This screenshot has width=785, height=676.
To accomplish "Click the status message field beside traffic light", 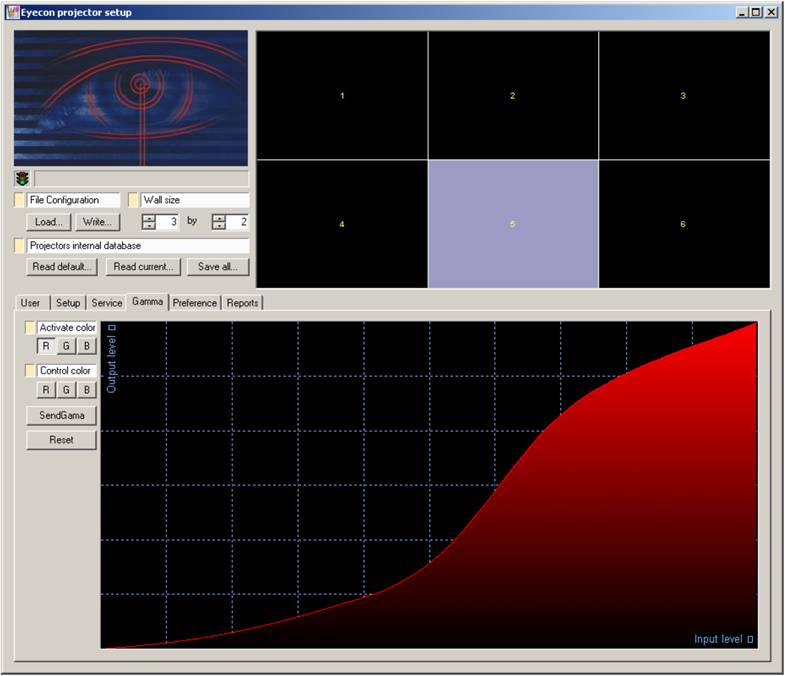I will pos(141,179).
